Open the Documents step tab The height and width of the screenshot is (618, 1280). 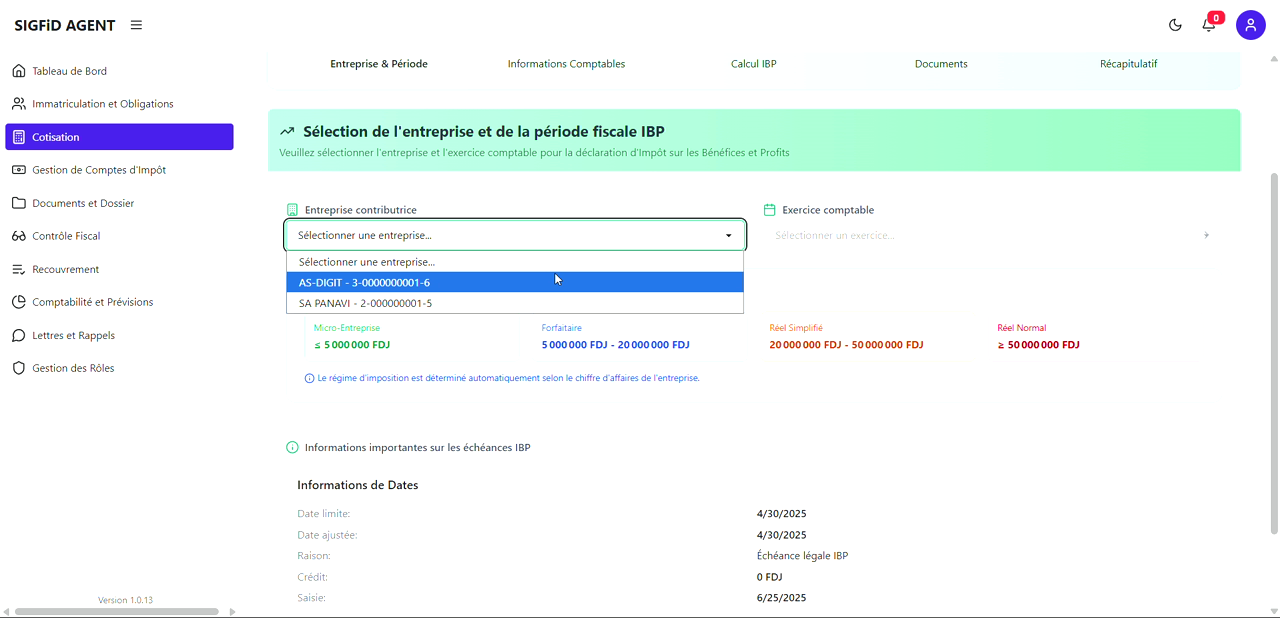coord(940,63)
